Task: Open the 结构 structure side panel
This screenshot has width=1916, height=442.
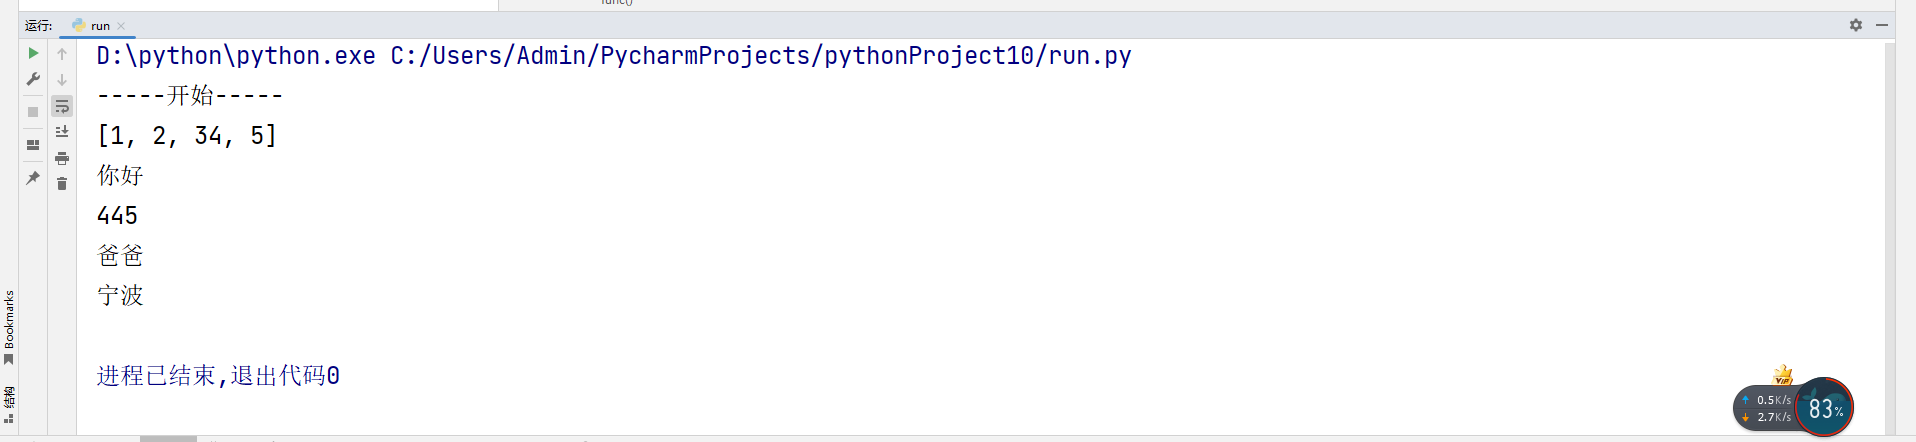Action: click(9, 405)
